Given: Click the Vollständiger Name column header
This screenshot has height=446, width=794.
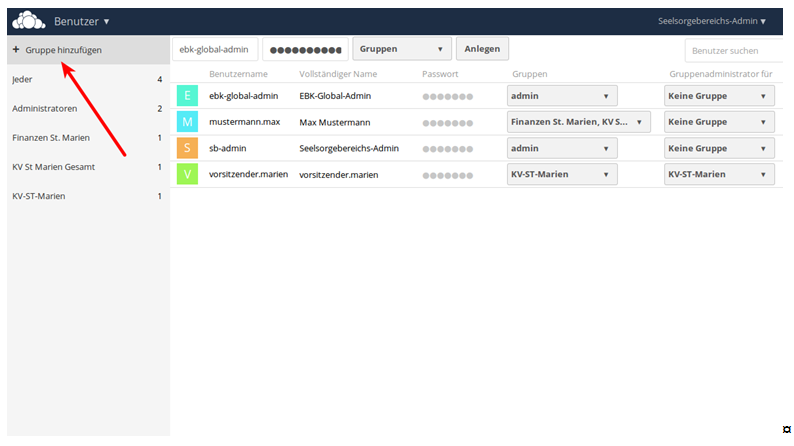Looking at the screenshot, I should click(x=338, y=74).
